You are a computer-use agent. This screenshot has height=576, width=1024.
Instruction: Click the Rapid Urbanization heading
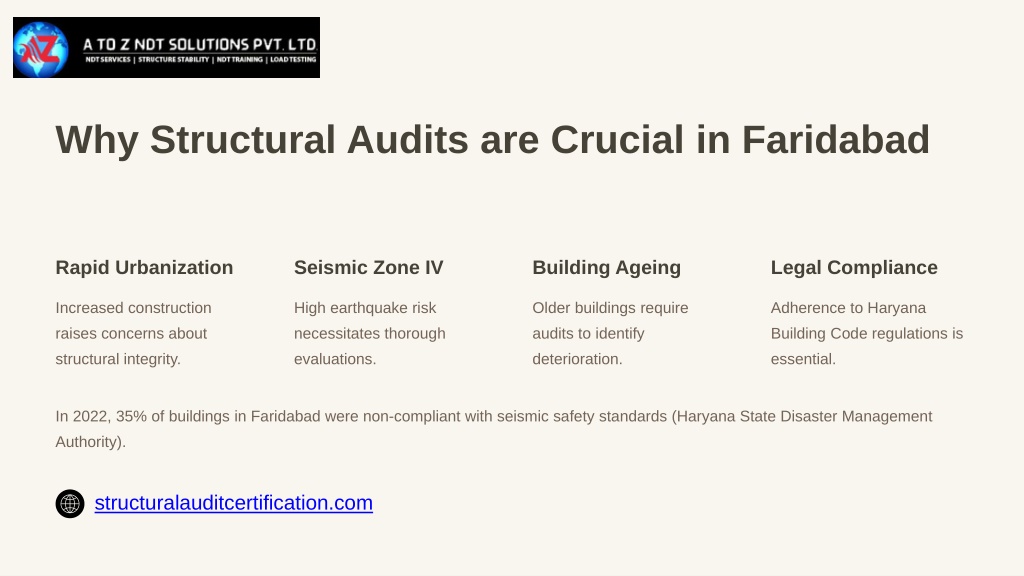[x=144, y=268]
